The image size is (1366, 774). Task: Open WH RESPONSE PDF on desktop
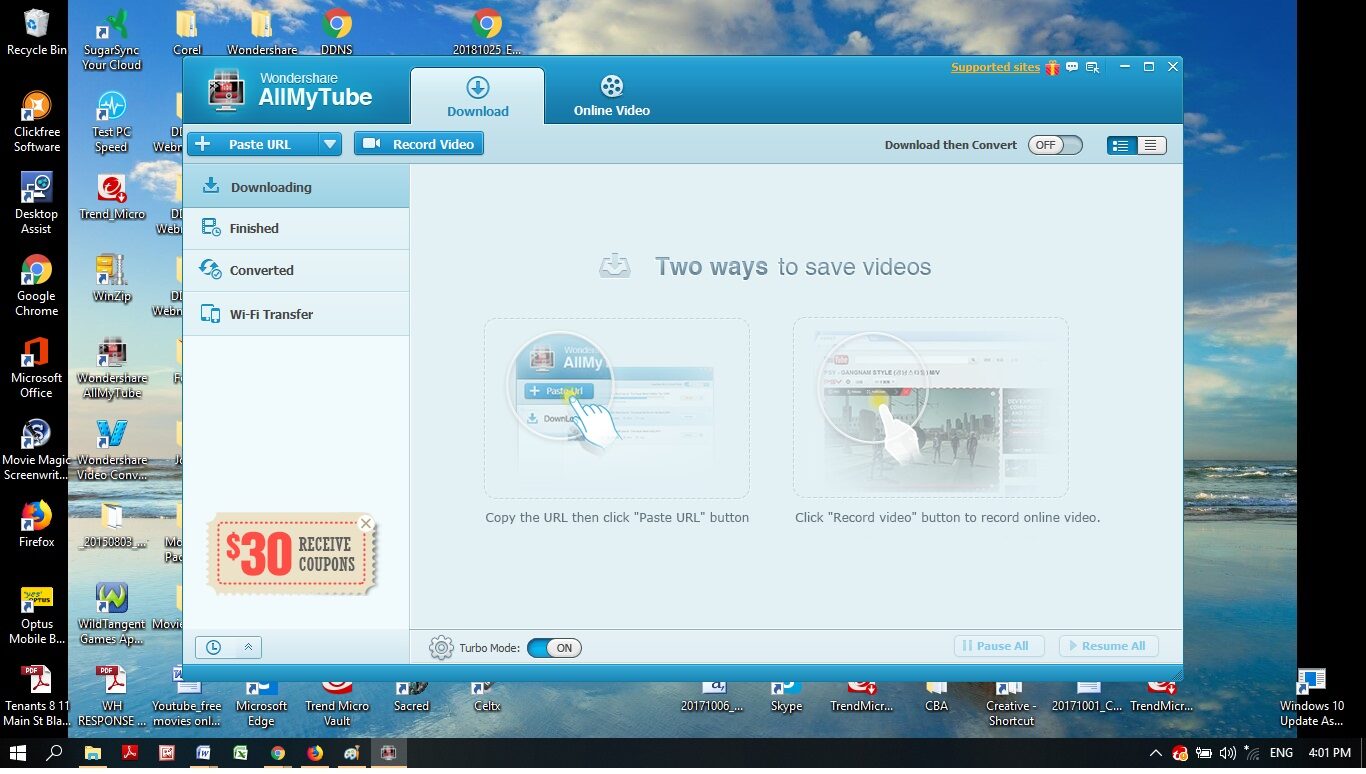pos(111,697)
